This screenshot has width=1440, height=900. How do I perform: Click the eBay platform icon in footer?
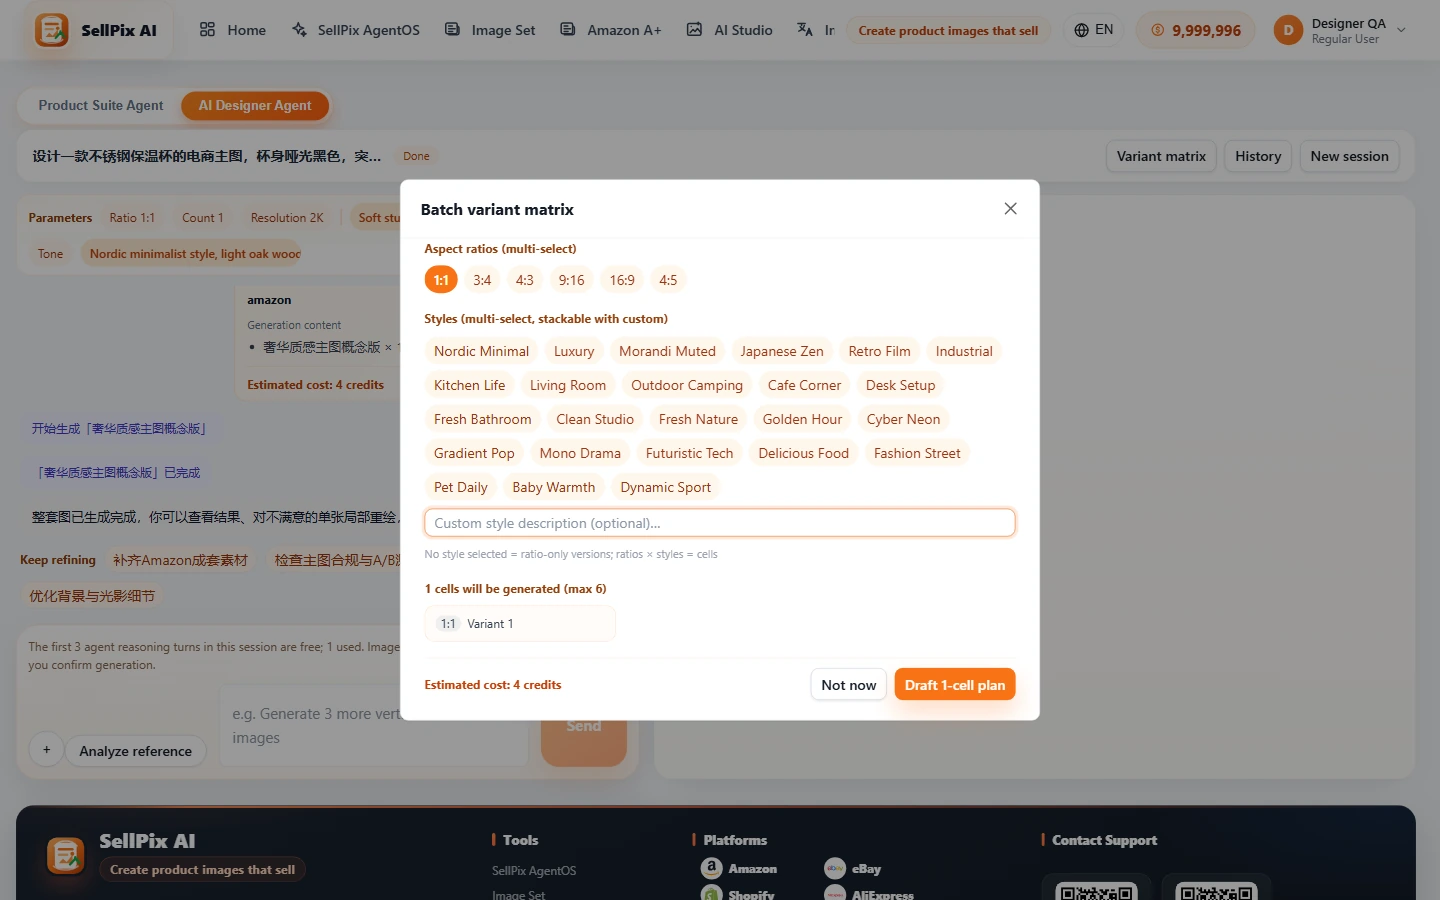(835, 868)
